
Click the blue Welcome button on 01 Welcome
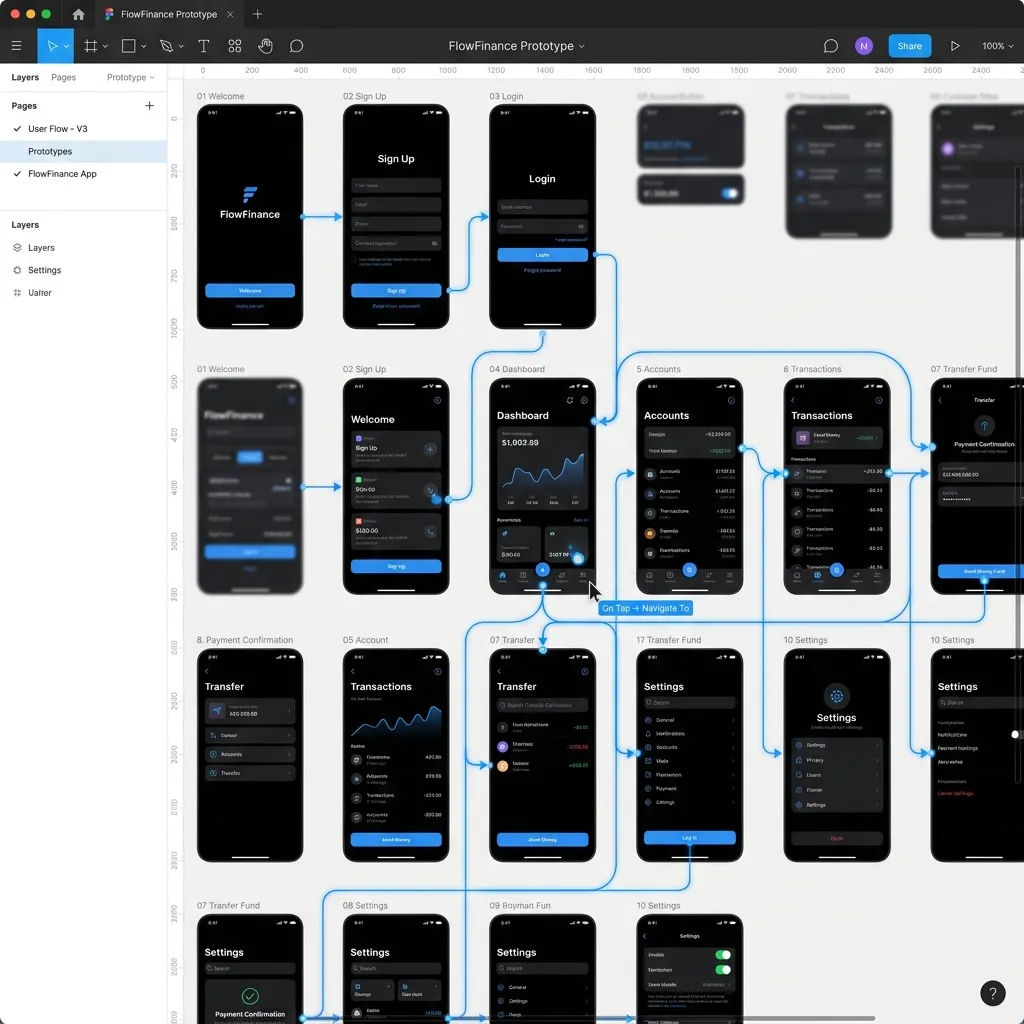pos(249,290)
